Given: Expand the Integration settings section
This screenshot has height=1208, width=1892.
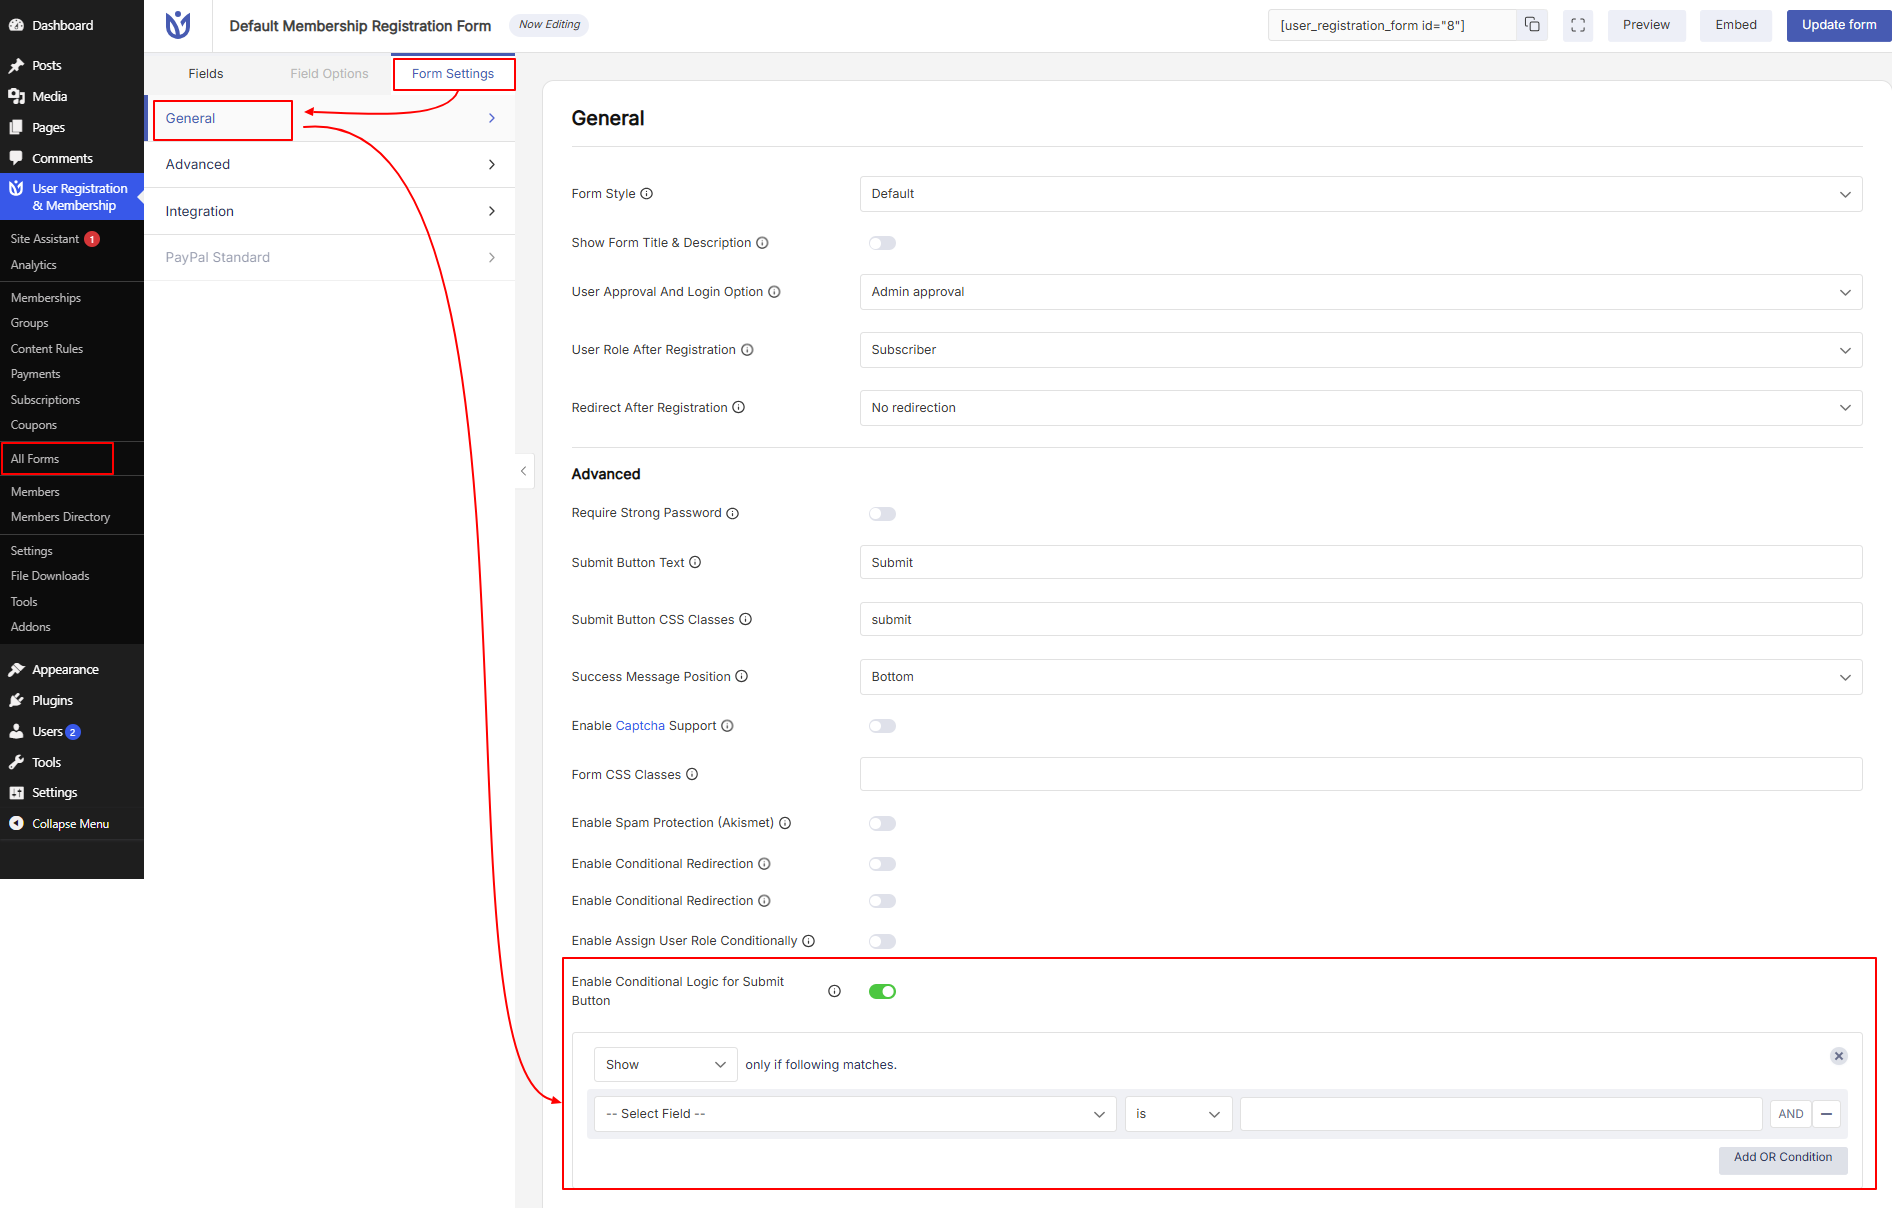Looking at the screenshot, I should point(330,211).
